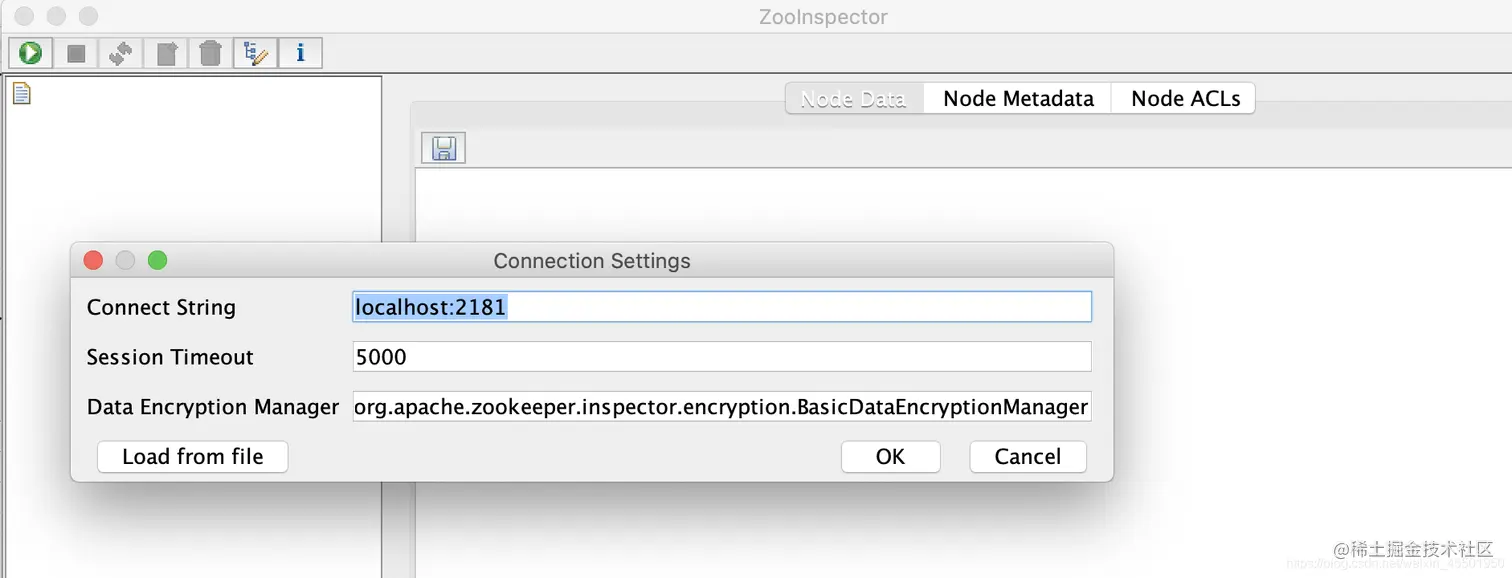
Task: Click the Refresh arrows toolbar icon
Action: (x=121, y=53)
